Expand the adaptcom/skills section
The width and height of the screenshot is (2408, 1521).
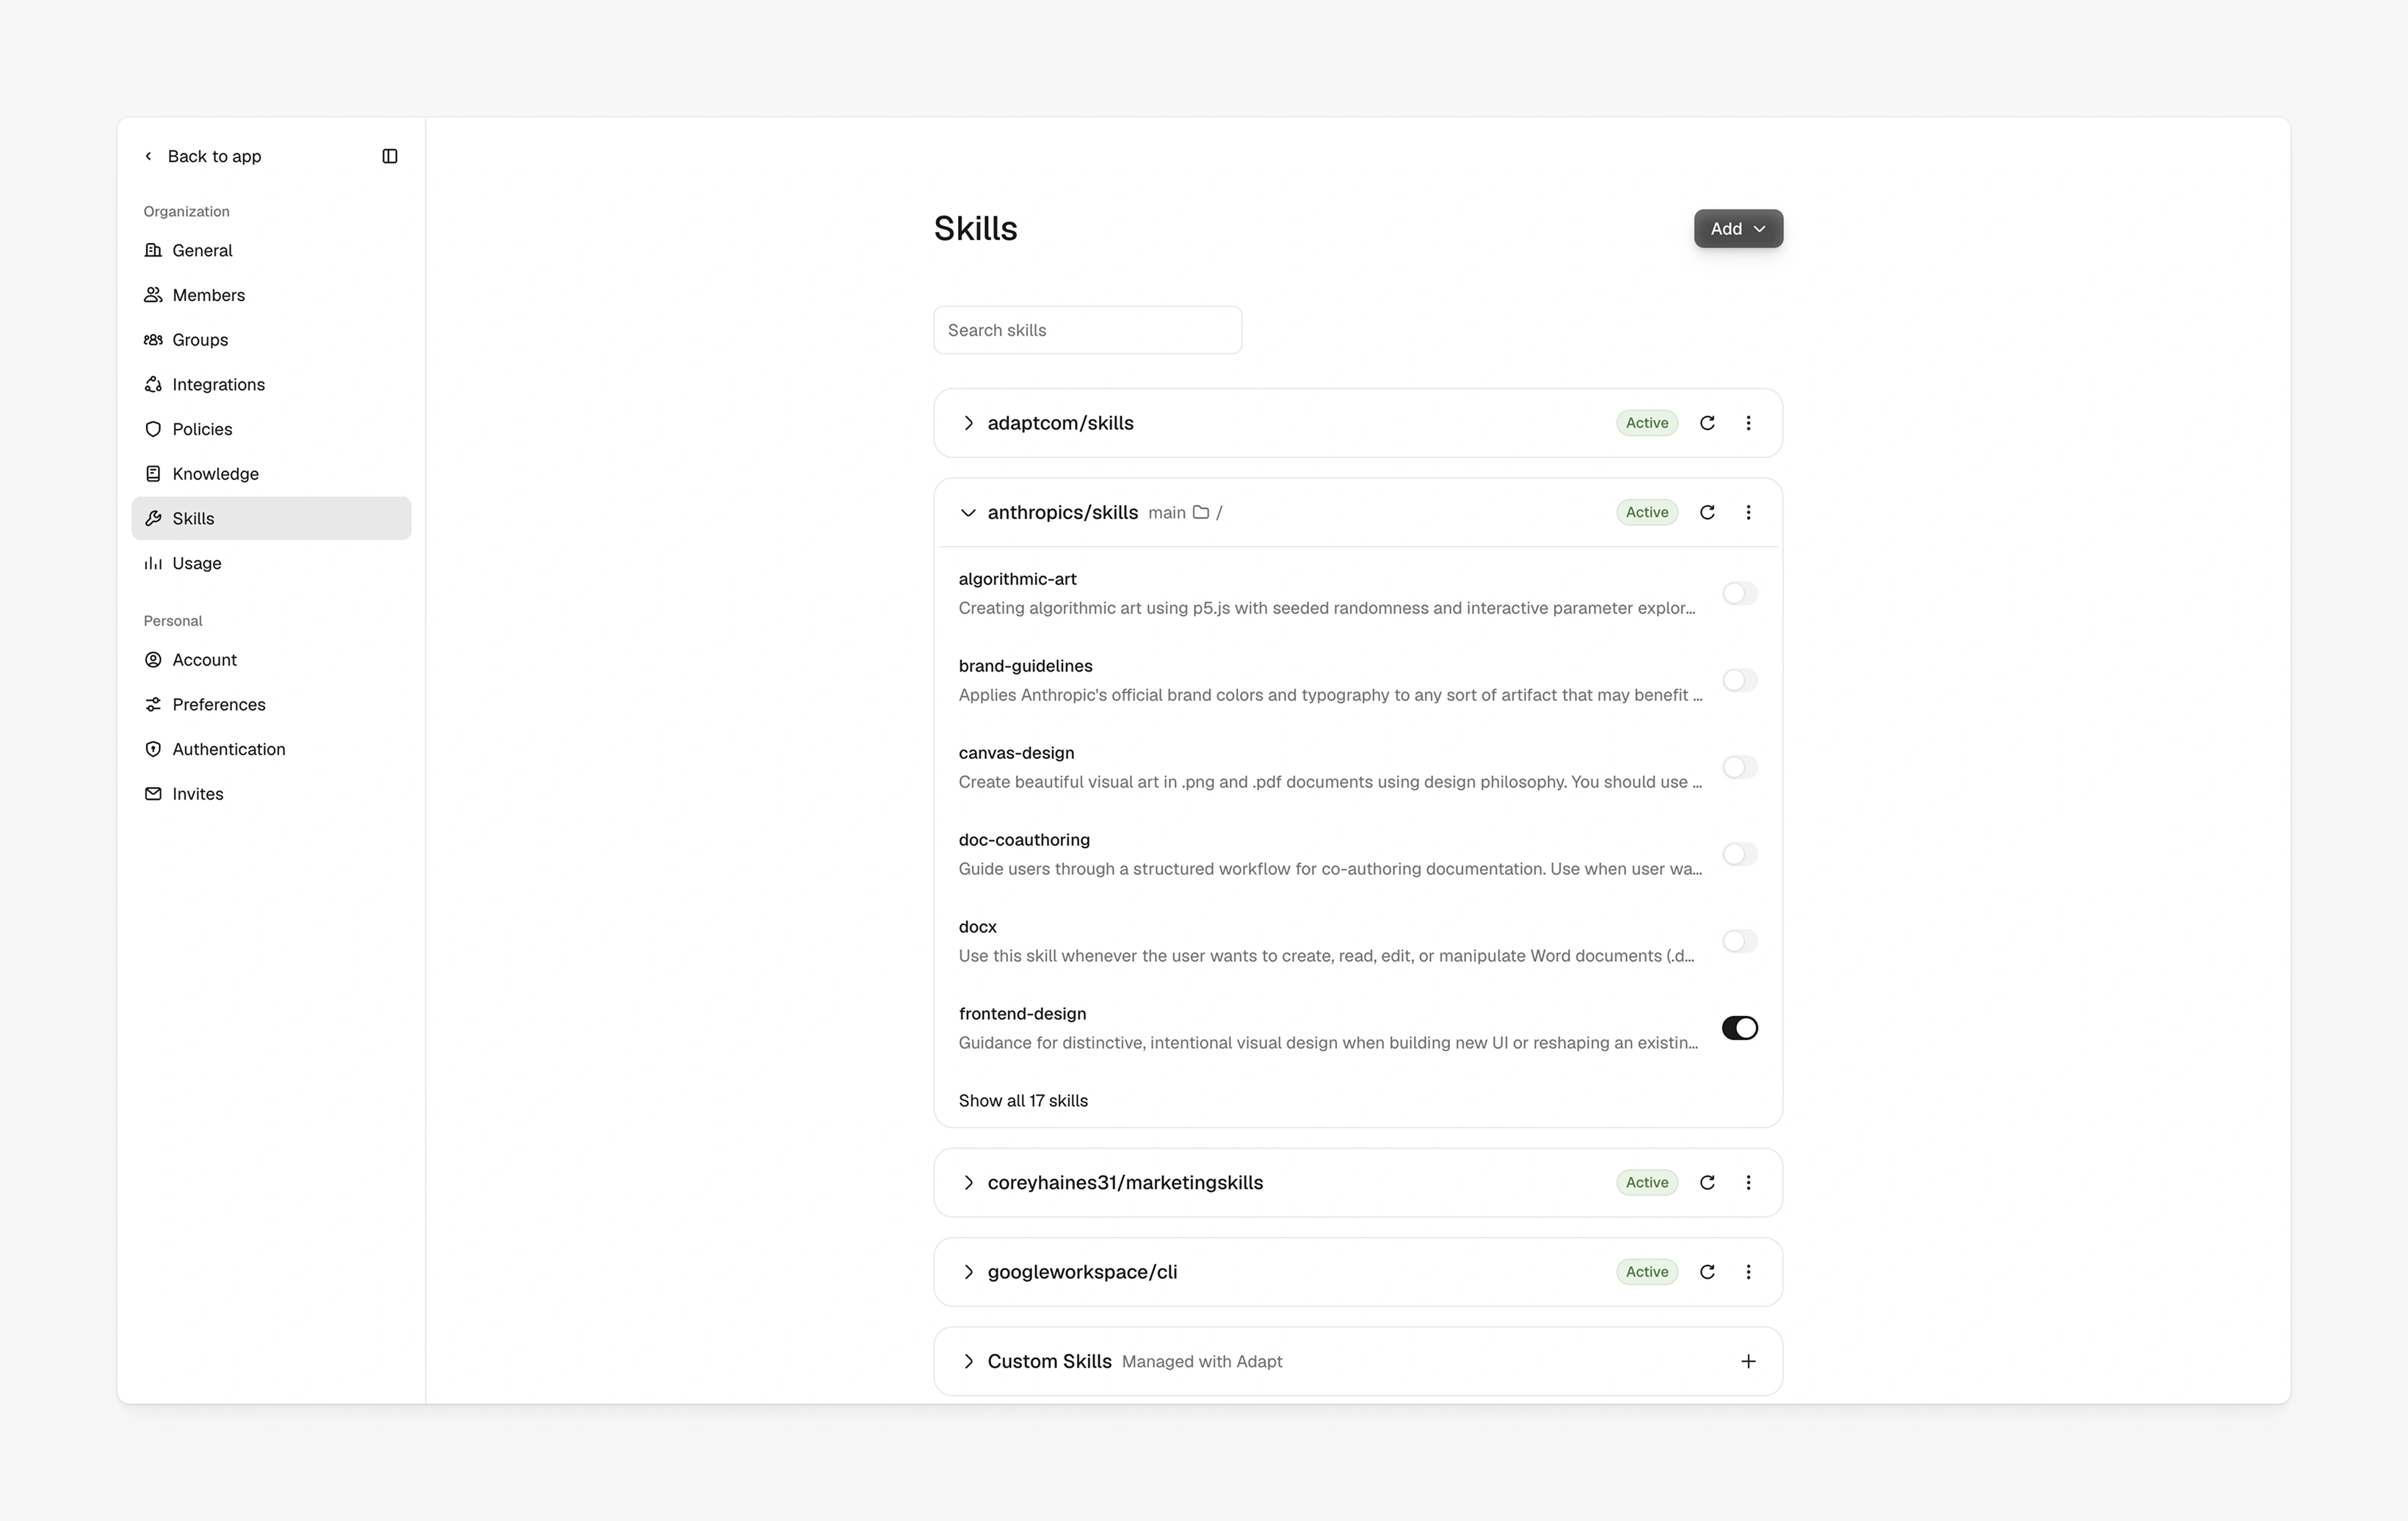[x=967, y=423]
